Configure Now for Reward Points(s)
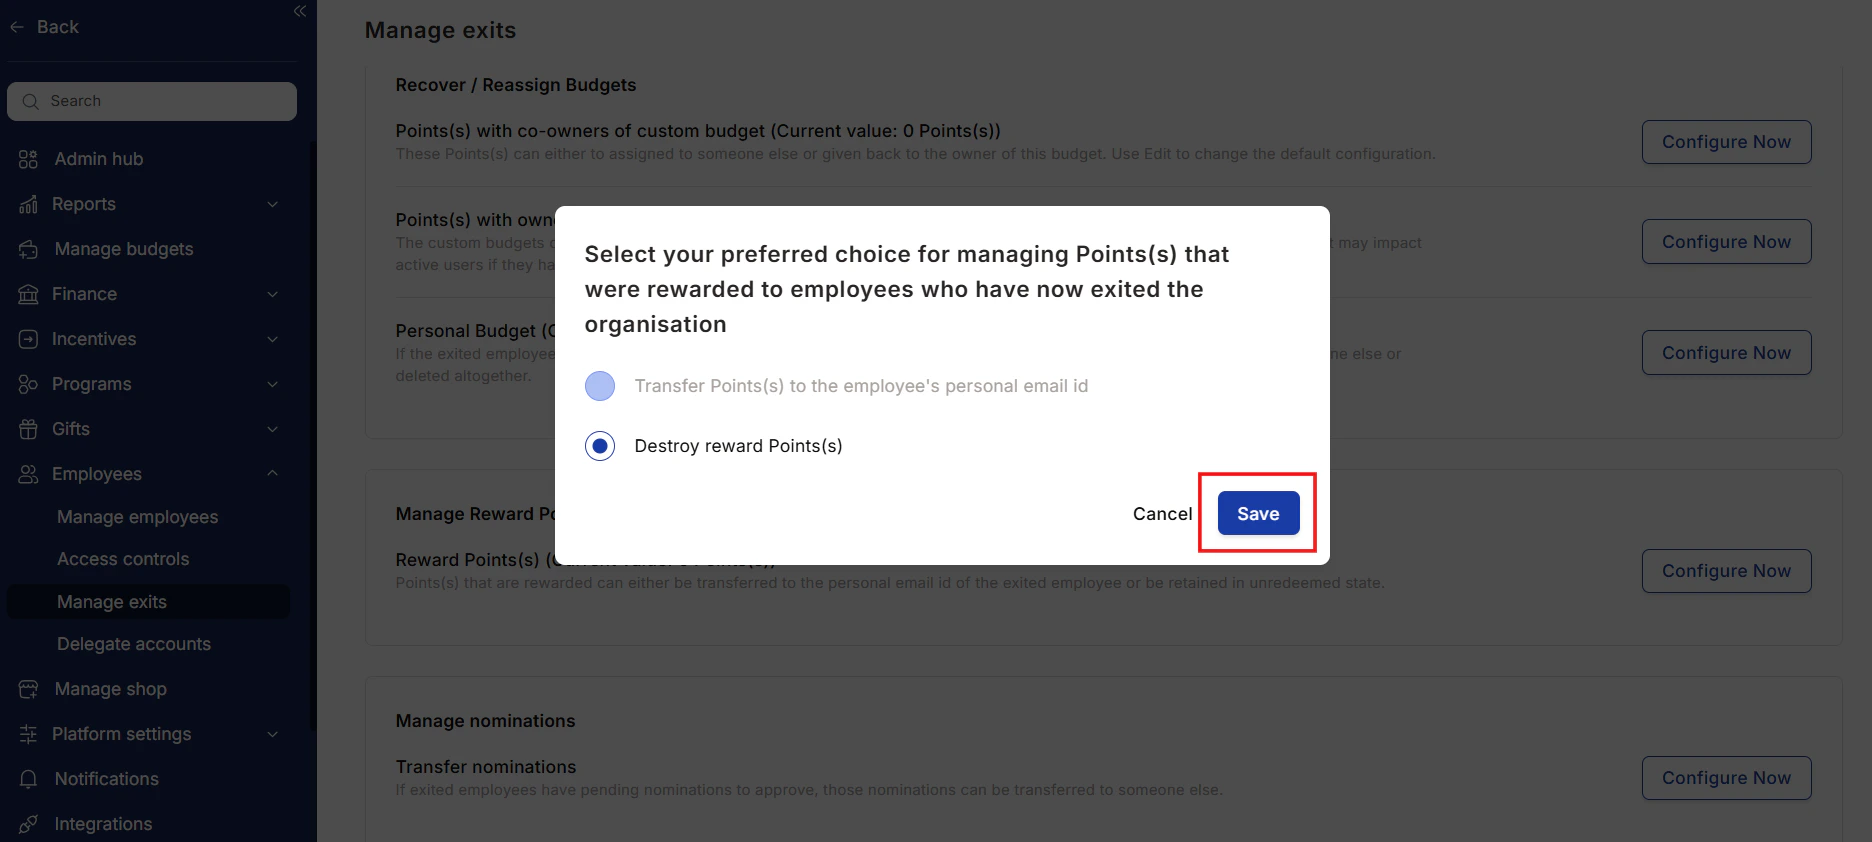1872x842 pixels. (x=1726, y=571)
